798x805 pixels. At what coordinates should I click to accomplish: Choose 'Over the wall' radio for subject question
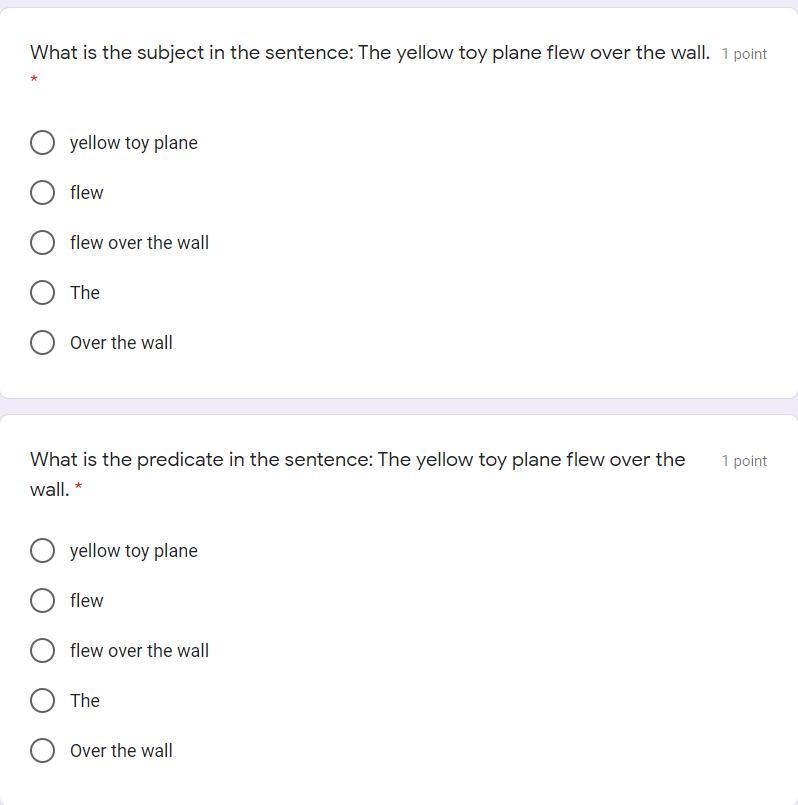pos(42,343)
